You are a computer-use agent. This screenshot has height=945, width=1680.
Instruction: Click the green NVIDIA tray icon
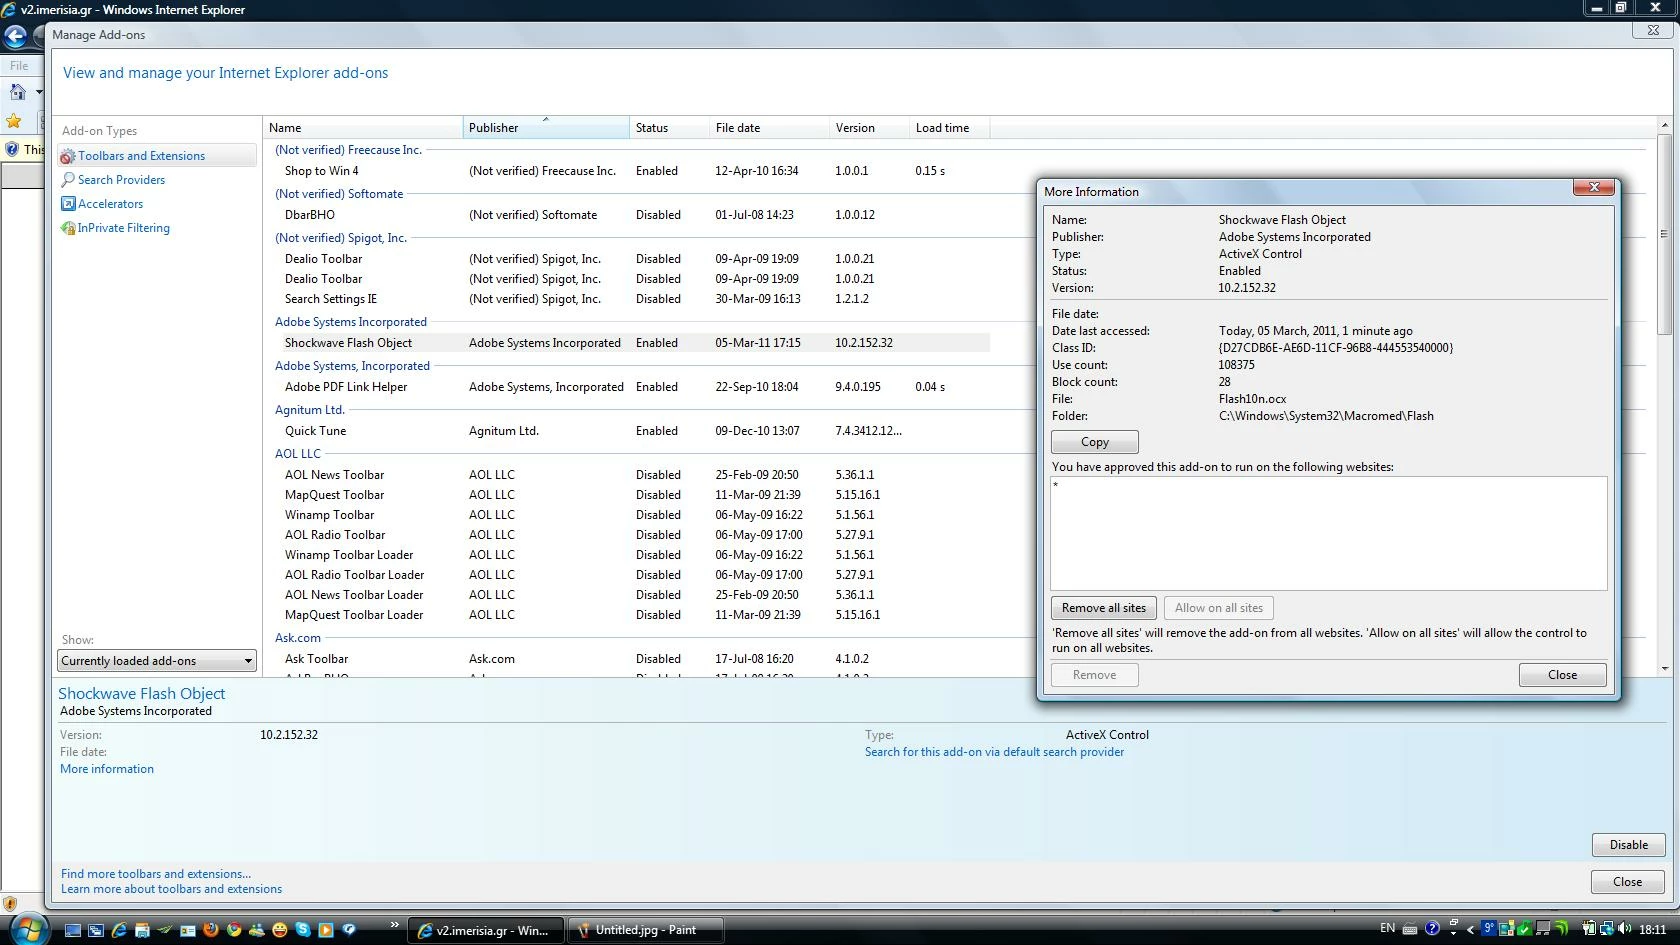(x=1560, y=929)
